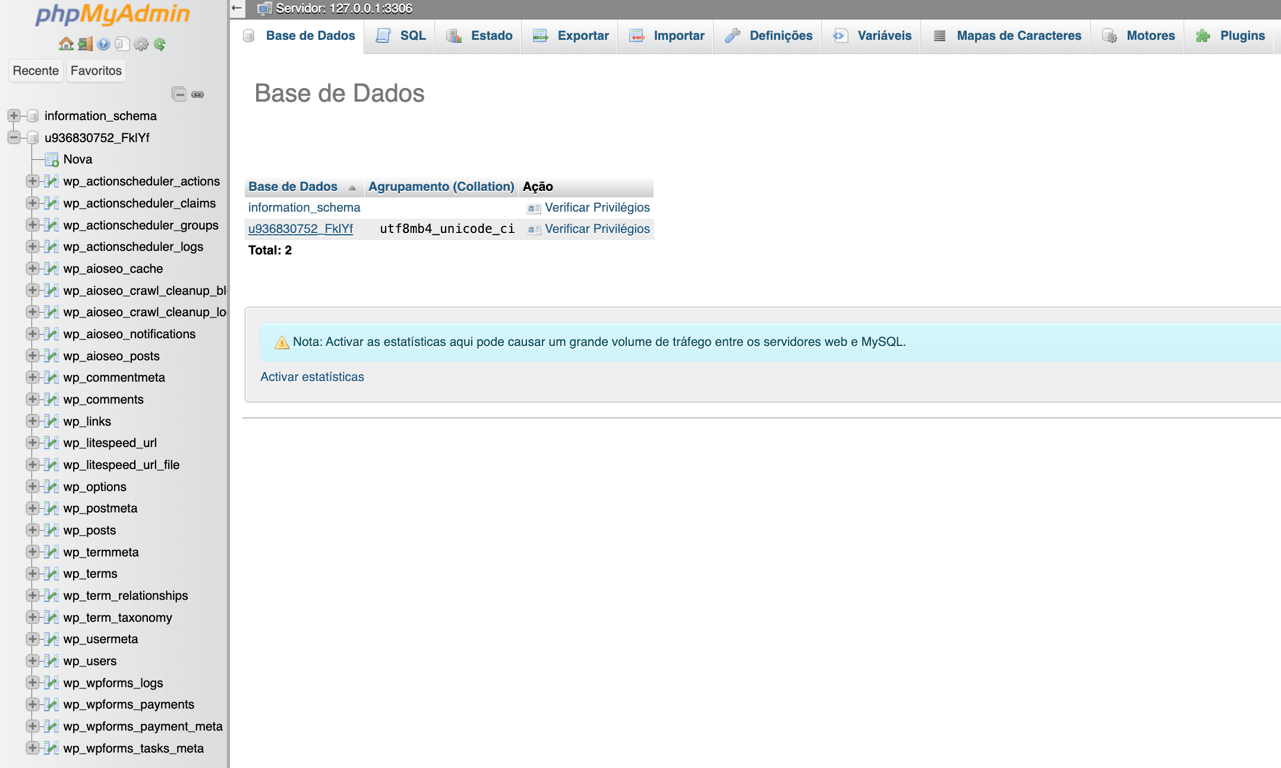Switch to the SQL tab
This screenshot has height=768, width=1281.
(x=401, y=36)
